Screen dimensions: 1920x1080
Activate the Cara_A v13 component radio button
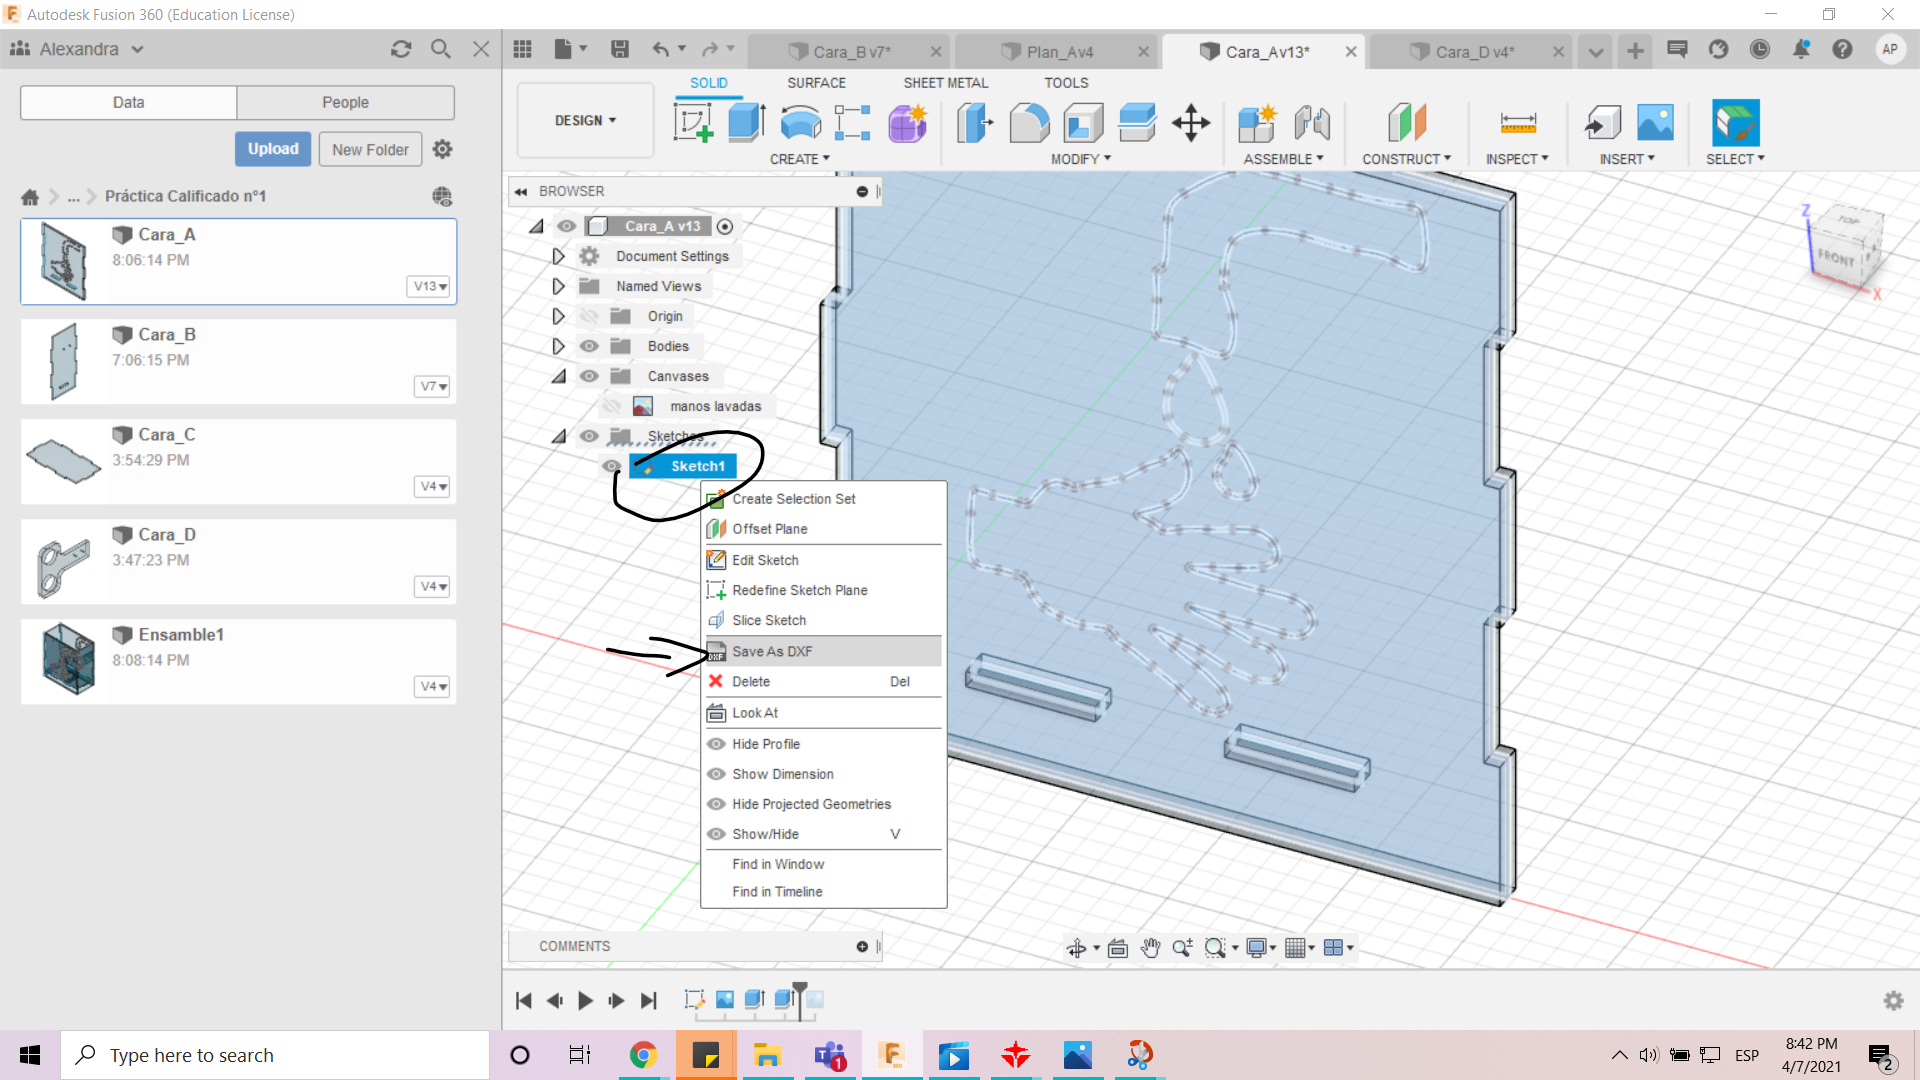coord(725,227)
